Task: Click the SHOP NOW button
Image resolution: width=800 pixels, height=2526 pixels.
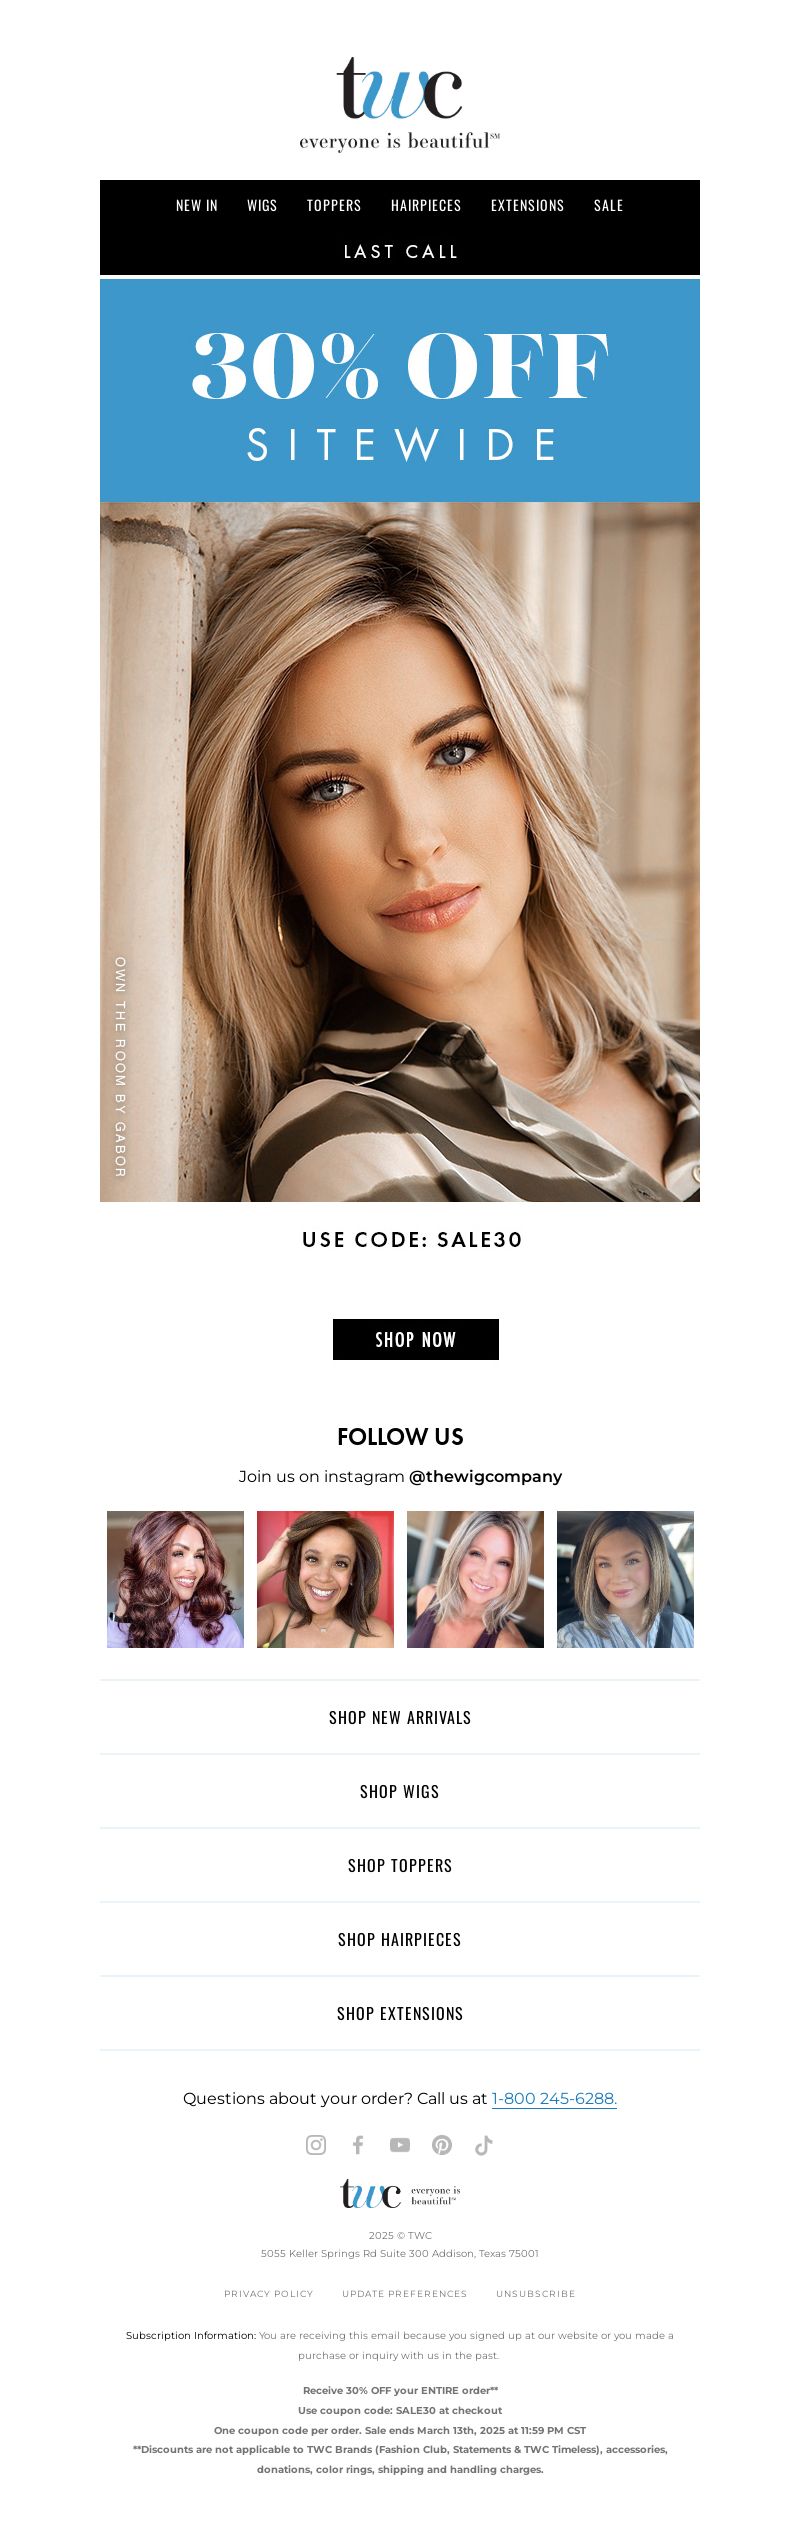Action: tap(416, 1339)
